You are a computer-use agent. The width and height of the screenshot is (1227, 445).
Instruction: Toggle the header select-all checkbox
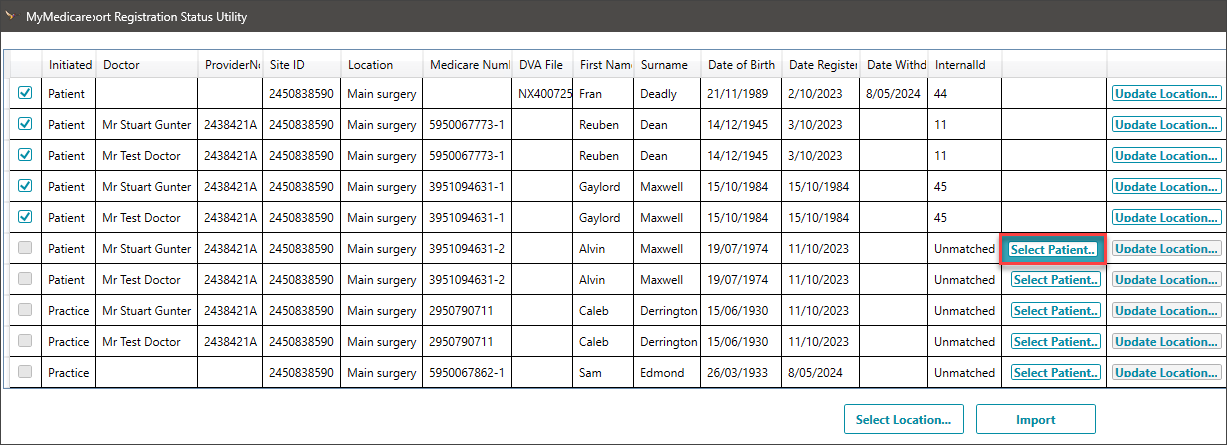coord(25,65)
